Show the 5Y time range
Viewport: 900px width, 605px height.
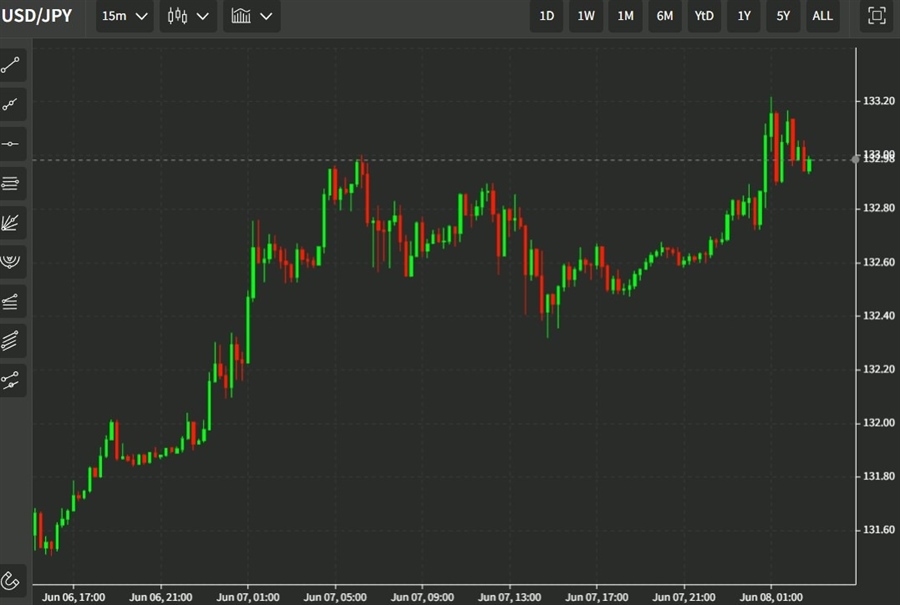click(783, 16)
